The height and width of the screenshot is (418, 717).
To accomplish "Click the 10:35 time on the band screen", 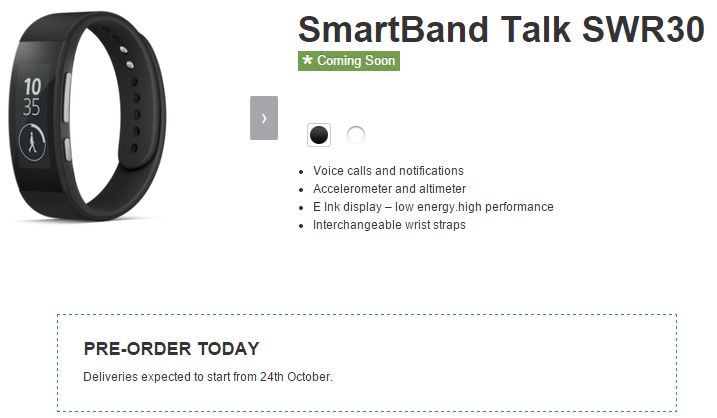I will [32, 97].
